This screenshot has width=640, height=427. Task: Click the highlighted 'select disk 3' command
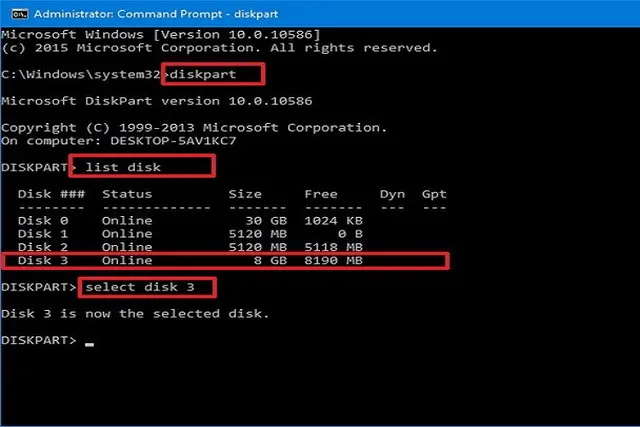[140, 287]
